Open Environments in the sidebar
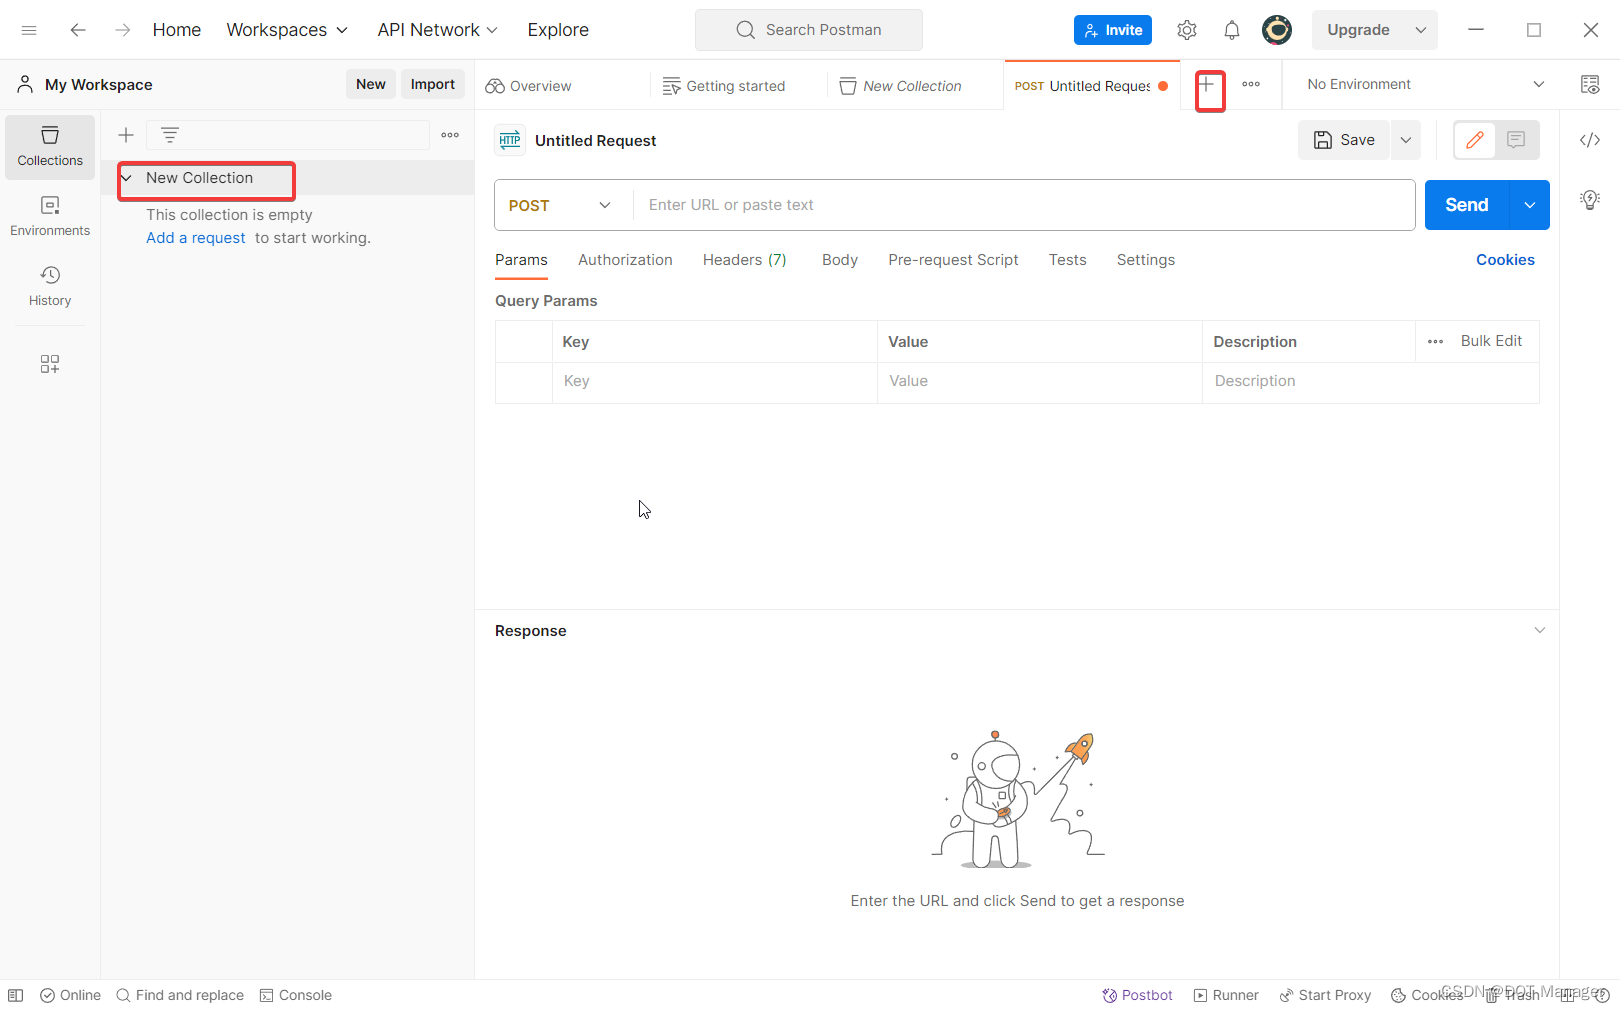This screenshot has width=1620, height=1010. (x=50, y=217)
